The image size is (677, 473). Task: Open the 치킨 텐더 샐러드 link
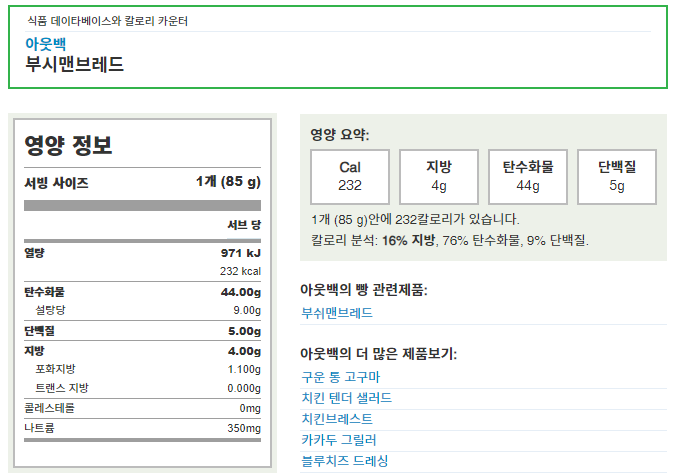(x=347, y=398)
